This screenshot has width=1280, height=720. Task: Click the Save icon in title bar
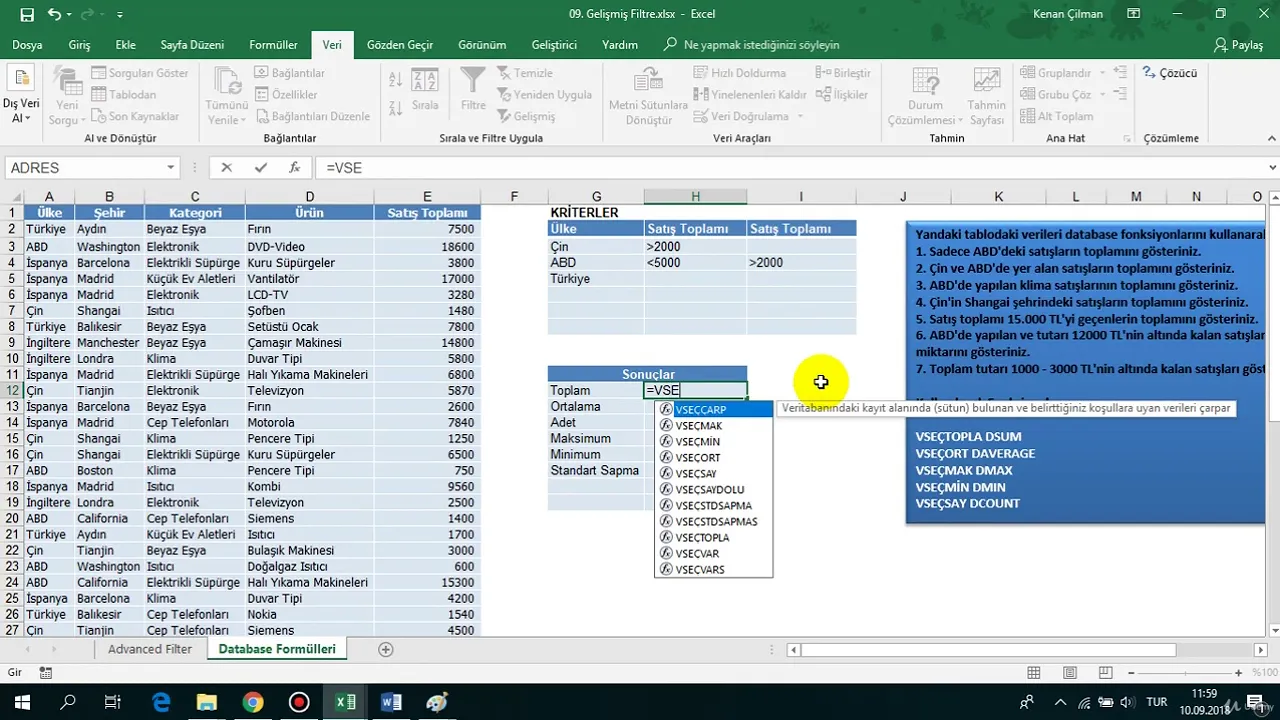pos(27,15)
